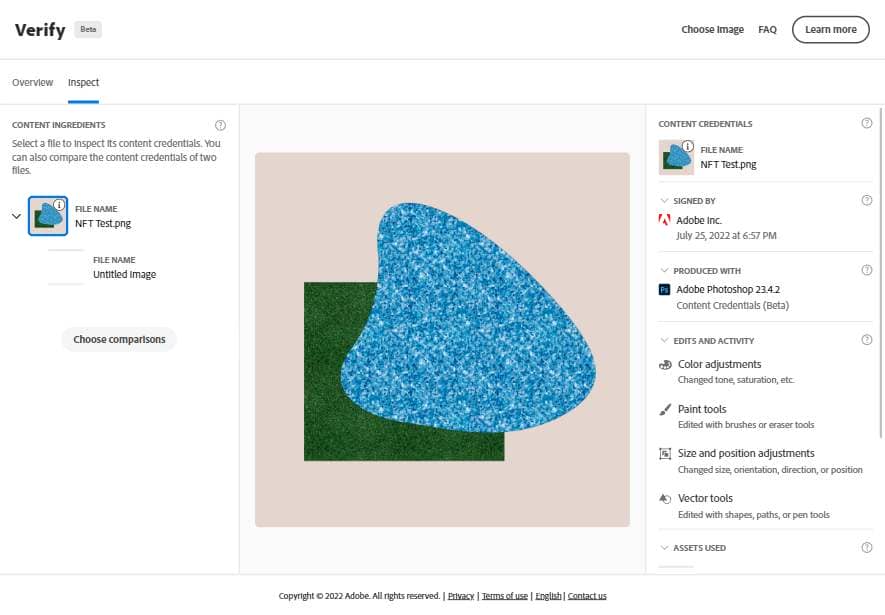Switch to the Overview tab

tap(32, 82)
